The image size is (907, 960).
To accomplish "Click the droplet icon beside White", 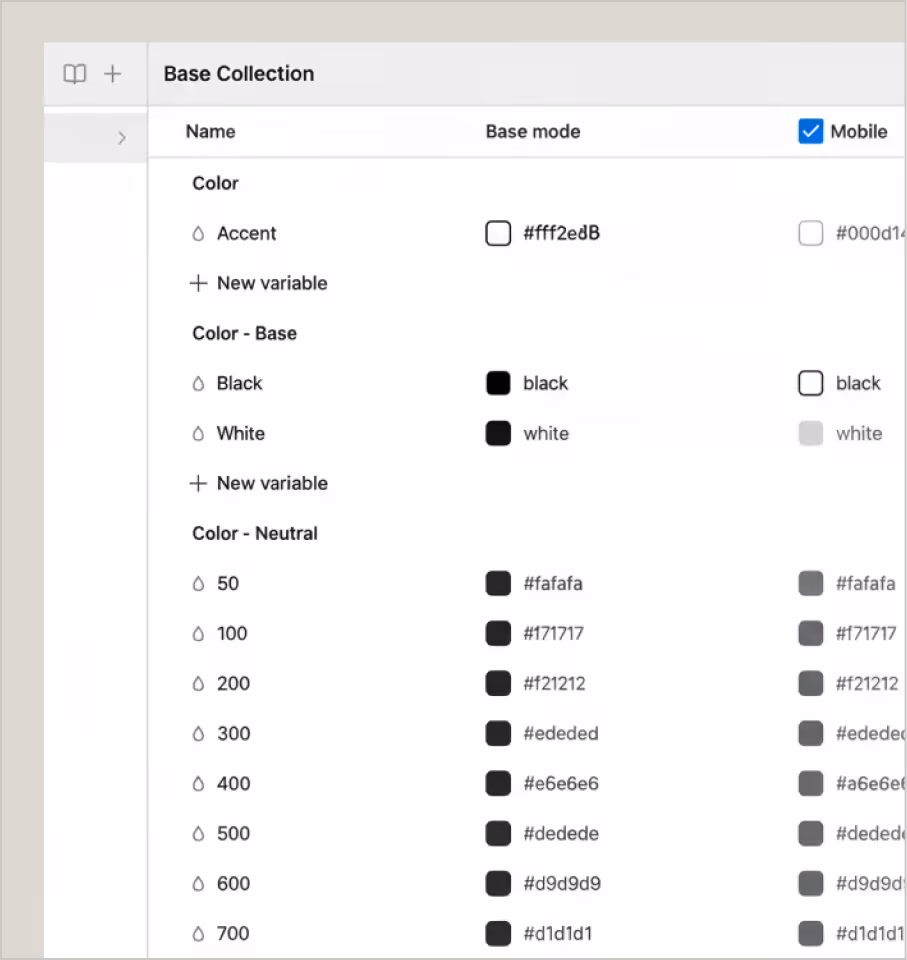I will pos(197,433).
